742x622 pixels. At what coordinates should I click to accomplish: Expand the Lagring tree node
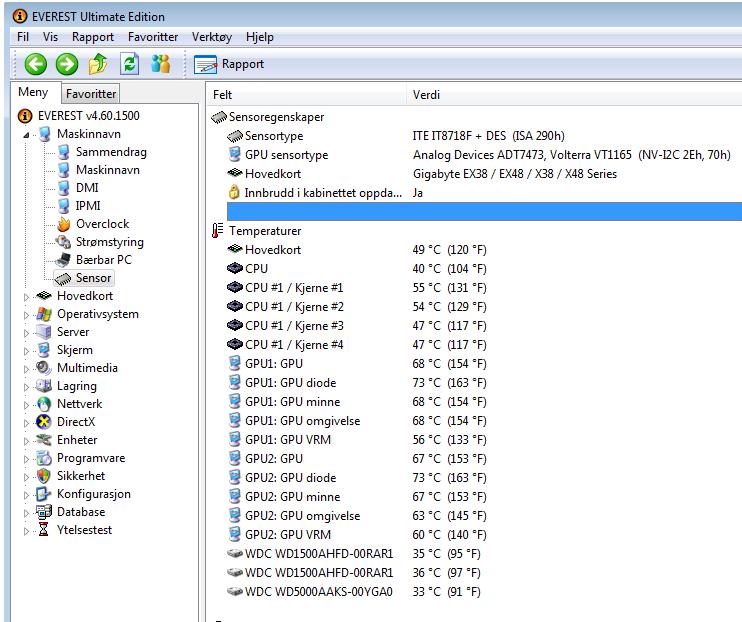point(26,387)
